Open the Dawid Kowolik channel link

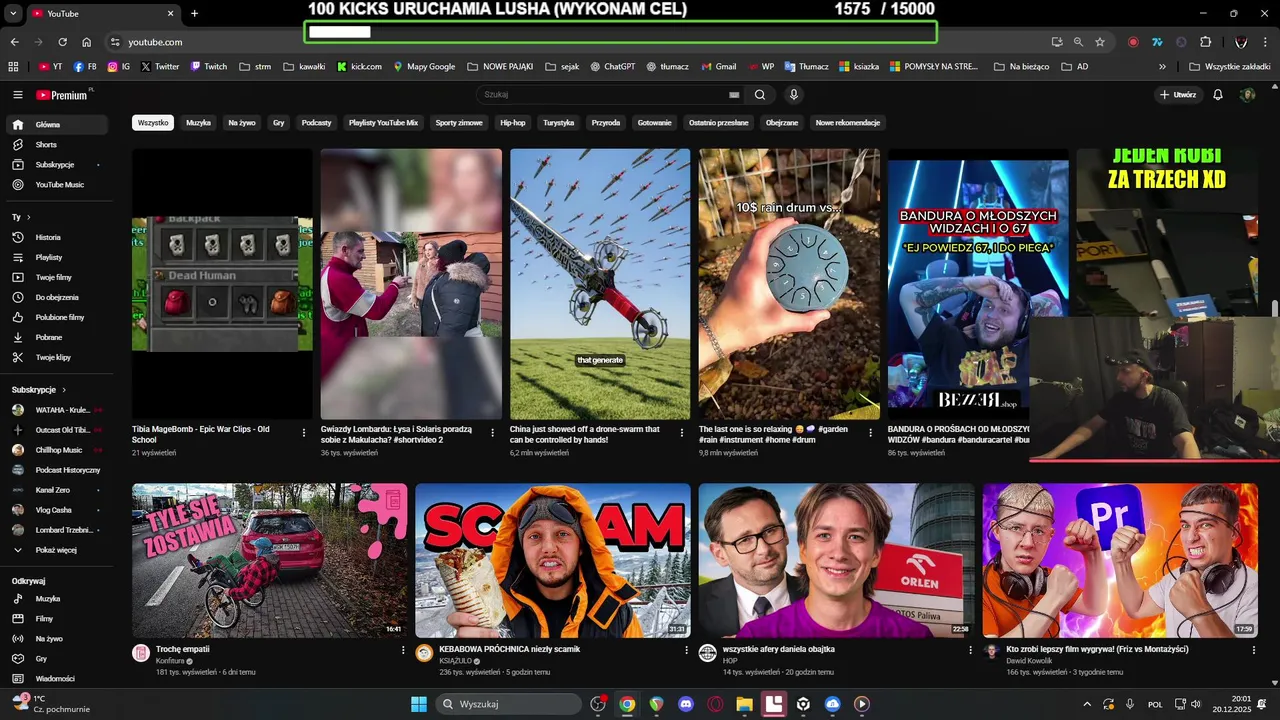click(1030, 661)
